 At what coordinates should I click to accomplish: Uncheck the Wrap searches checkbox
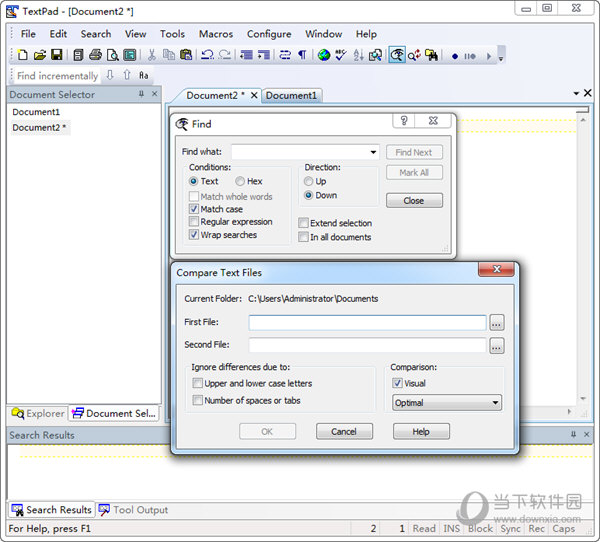pyautogui.click(x=194, y=235)
